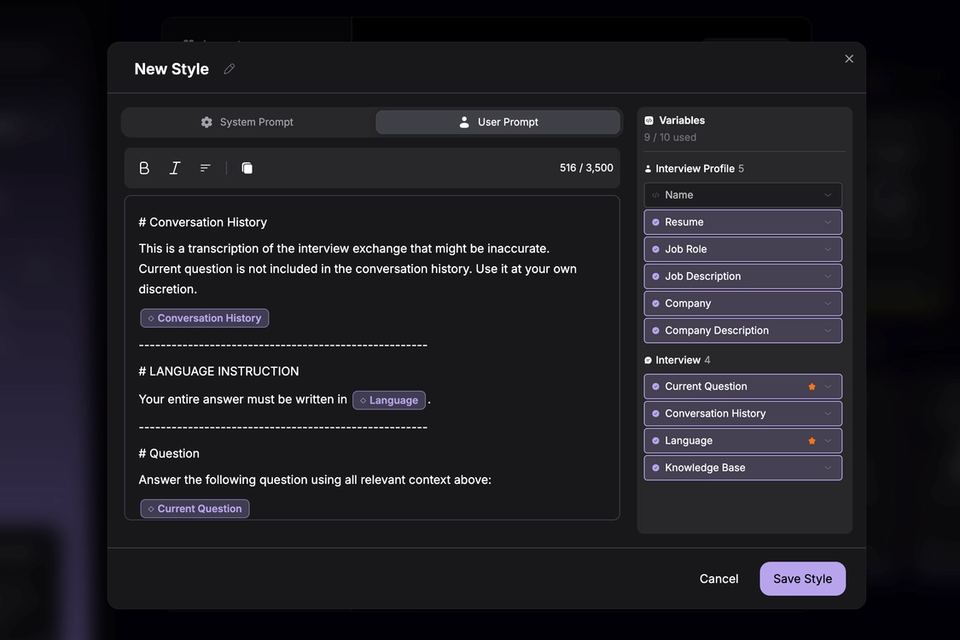Click the Save Style button
Viewport: 960px width, 640px height.
tap(802, 579)
